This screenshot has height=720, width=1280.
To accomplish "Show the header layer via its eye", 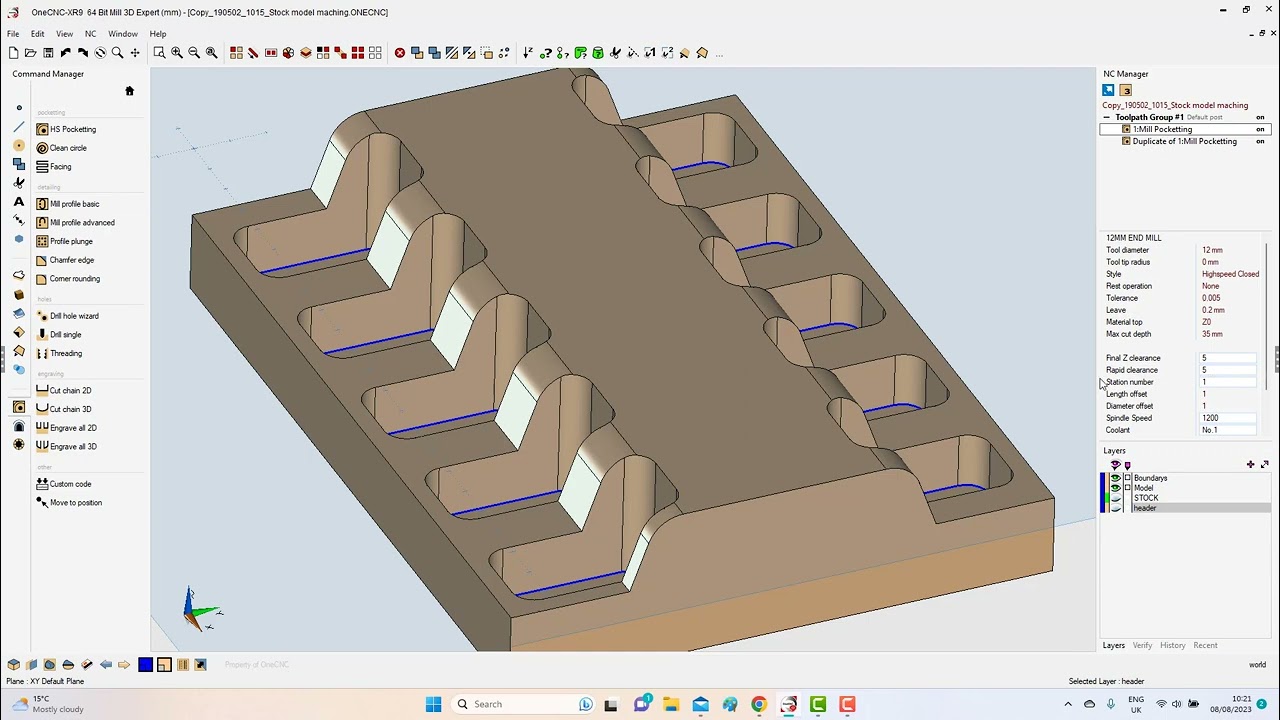I will pos(1115,508).
